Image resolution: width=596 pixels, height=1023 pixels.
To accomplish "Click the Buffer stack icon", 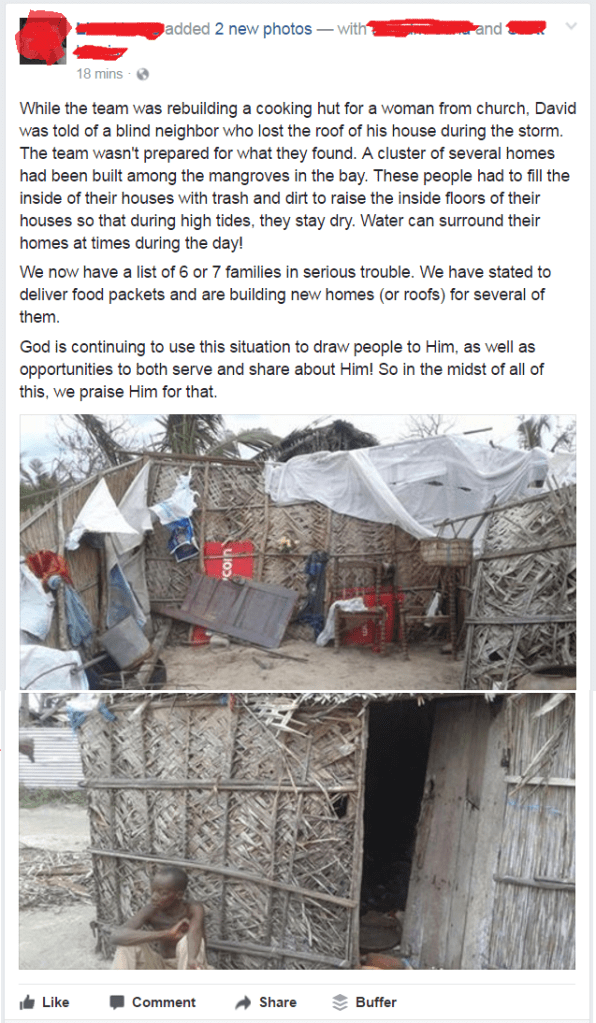I will [x=340, y=1002].
